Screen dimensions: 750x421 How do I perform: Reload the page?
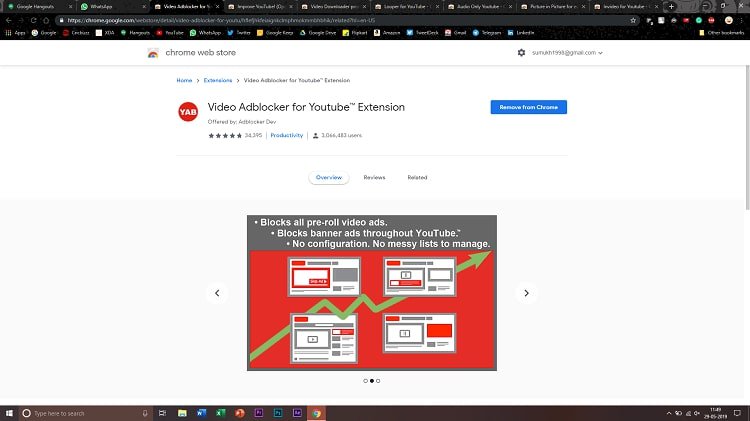click(x=33, y=21)
